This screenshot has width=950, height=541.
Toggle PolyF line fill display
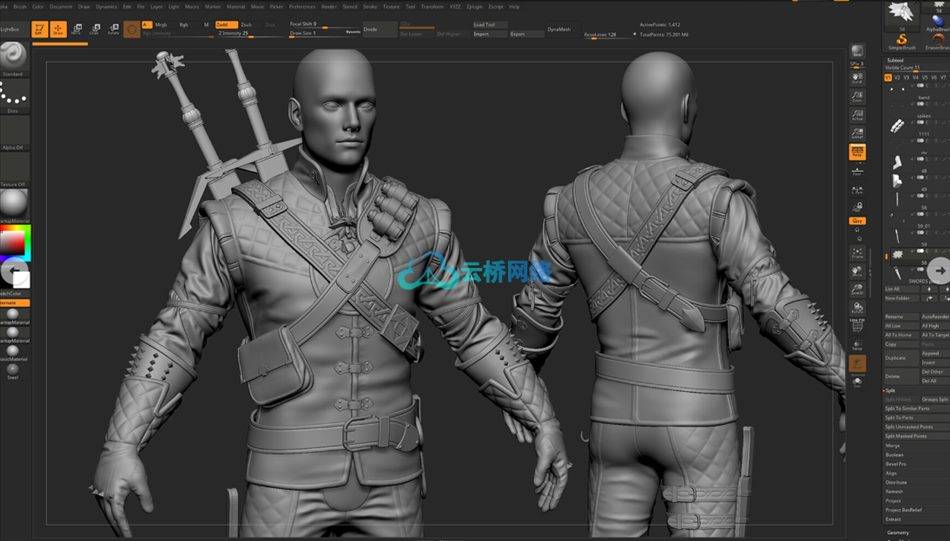tap(857, 326)
